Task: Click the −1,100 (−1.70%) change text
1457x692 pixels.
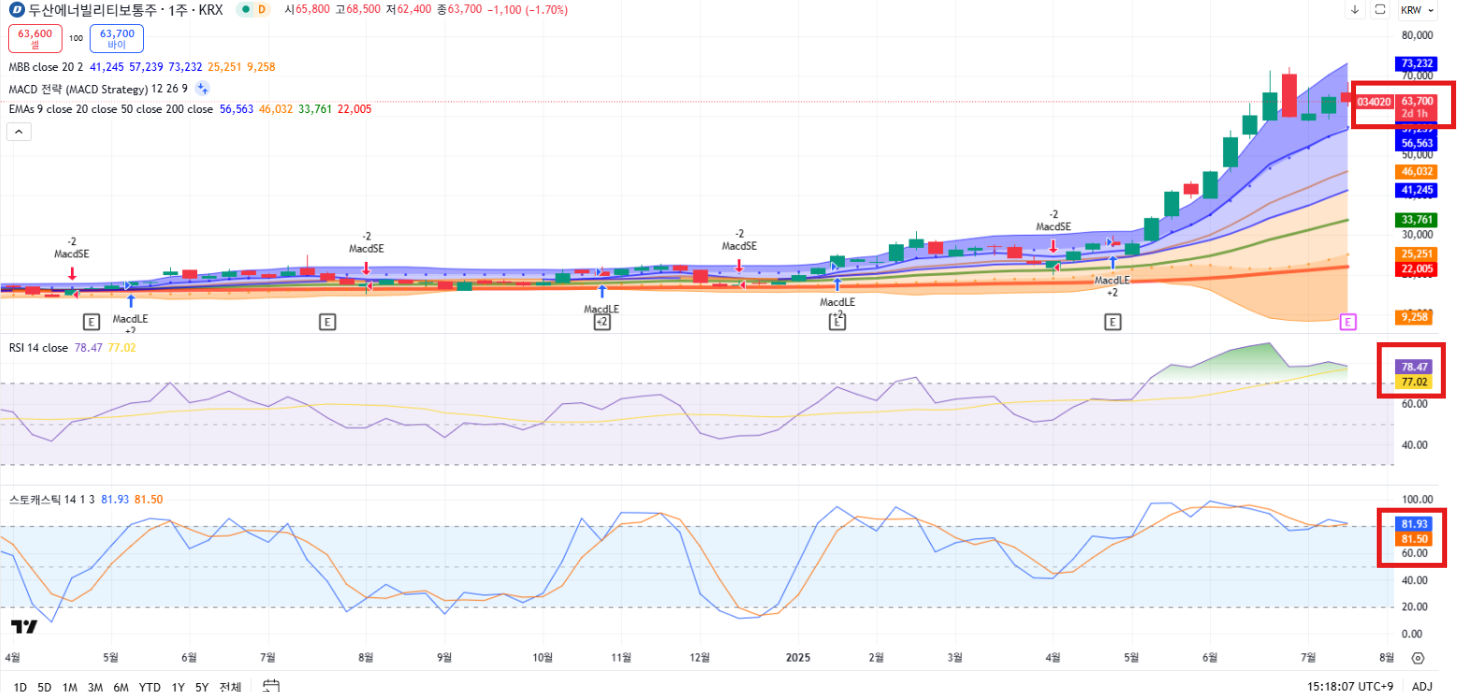Action: pos(527,10)
